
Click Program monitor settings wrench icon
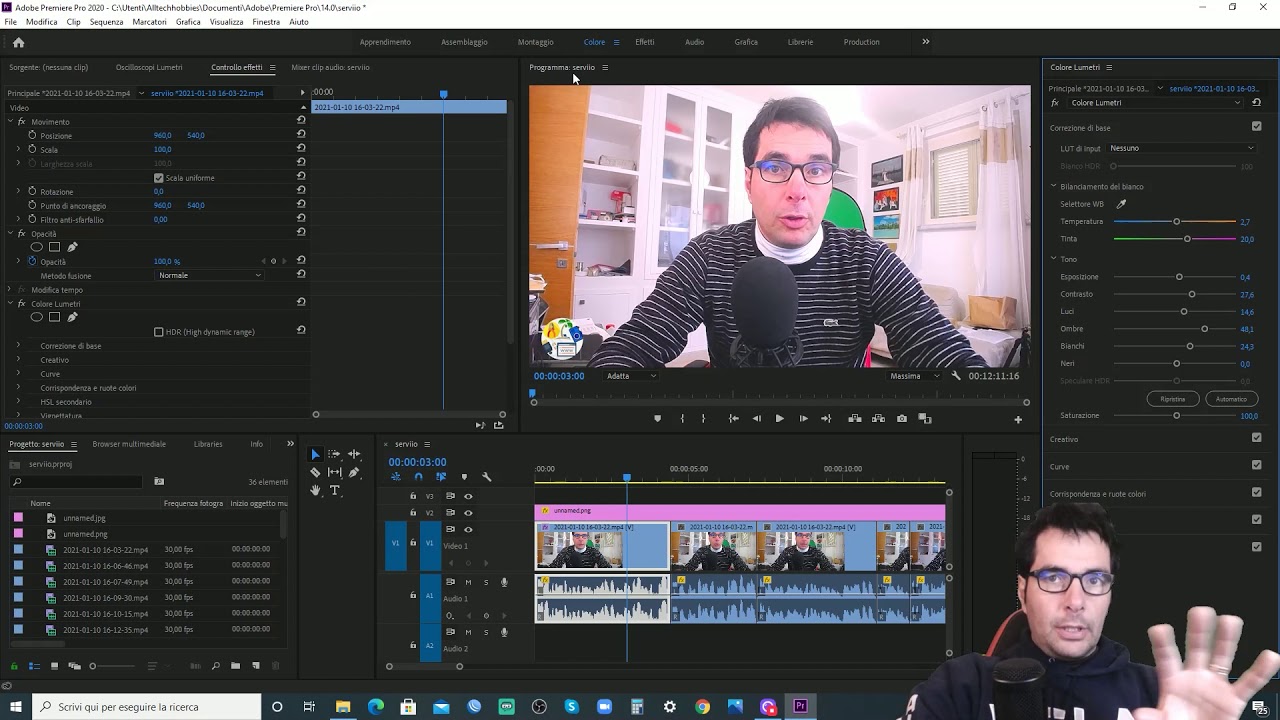956,376
